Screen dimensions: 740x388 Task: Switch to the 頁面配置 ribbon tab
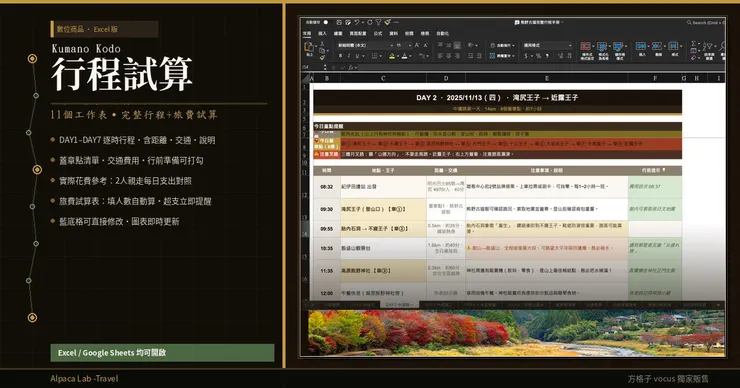tap(358, 34)
